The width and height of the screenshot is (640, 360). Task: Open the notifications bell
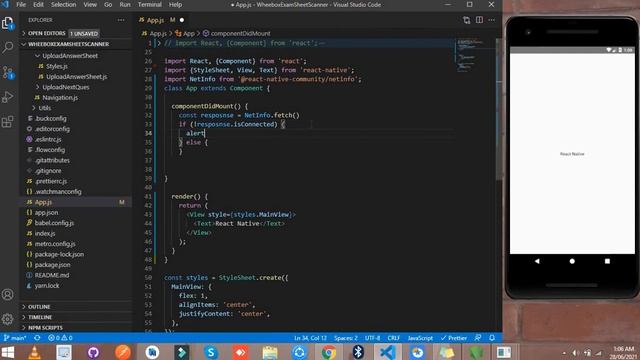[492, 338]
